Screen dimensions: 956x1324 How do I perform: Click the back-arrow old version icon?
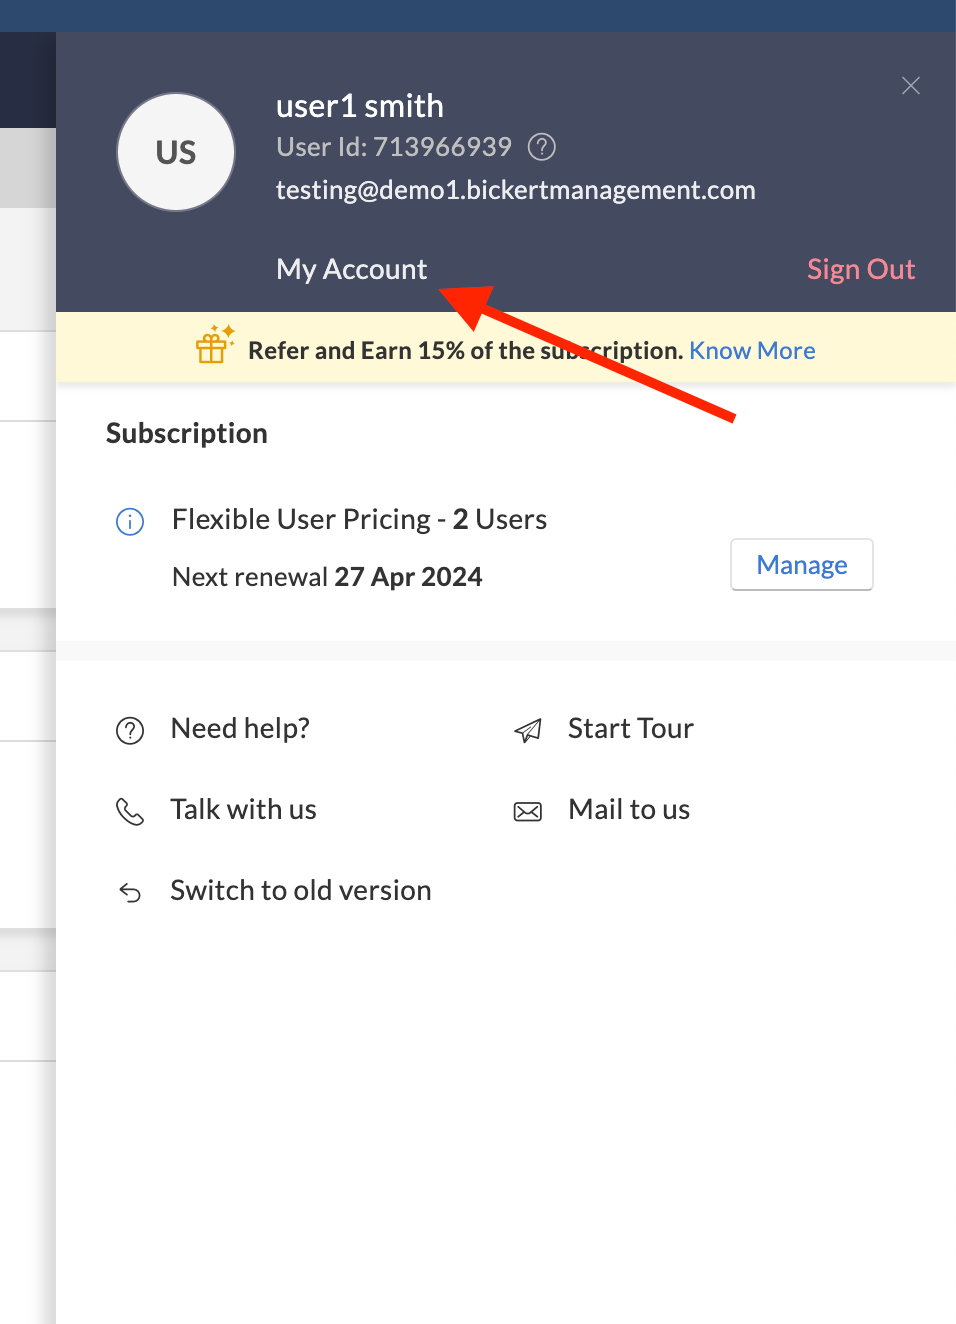pos(130,892)
